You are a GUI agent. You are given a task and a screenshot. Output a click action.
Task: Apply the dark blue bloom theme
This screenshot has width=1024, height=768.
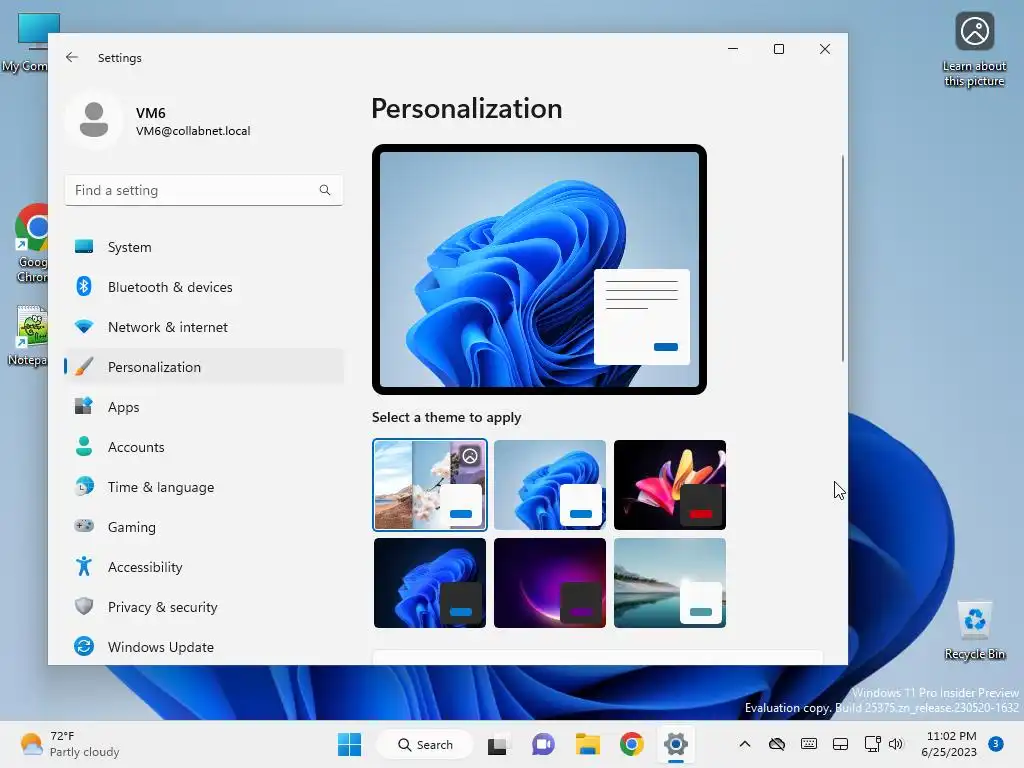coord(430,583)
